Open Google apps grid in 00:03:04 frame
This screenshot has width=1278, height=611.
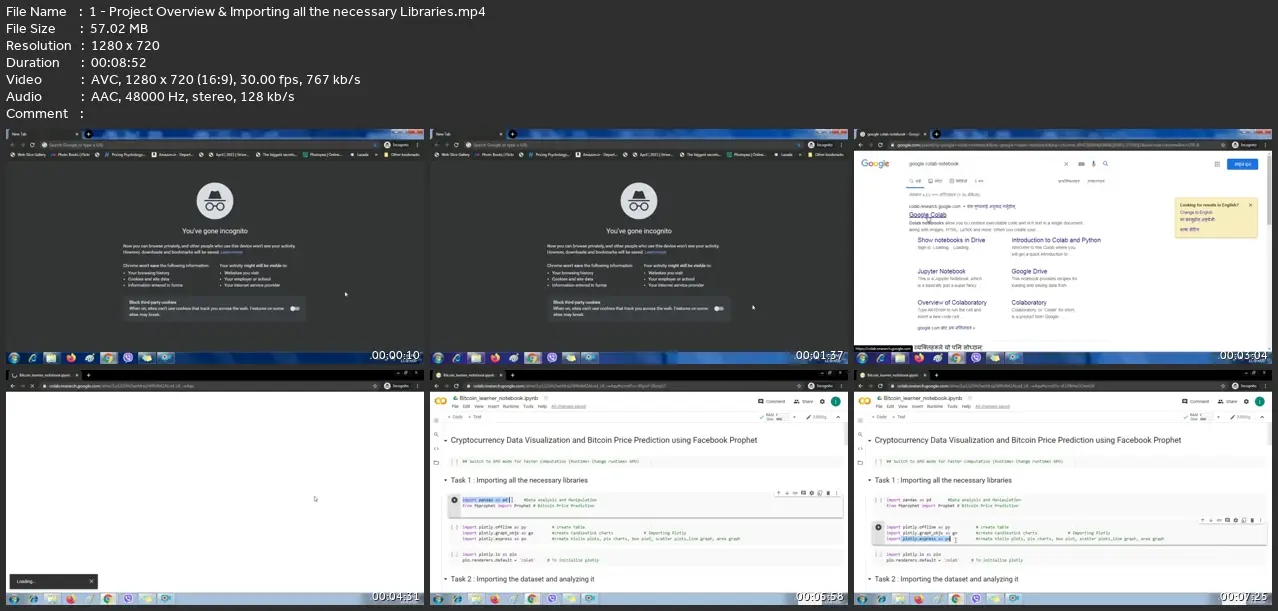tap(1217, 164)
